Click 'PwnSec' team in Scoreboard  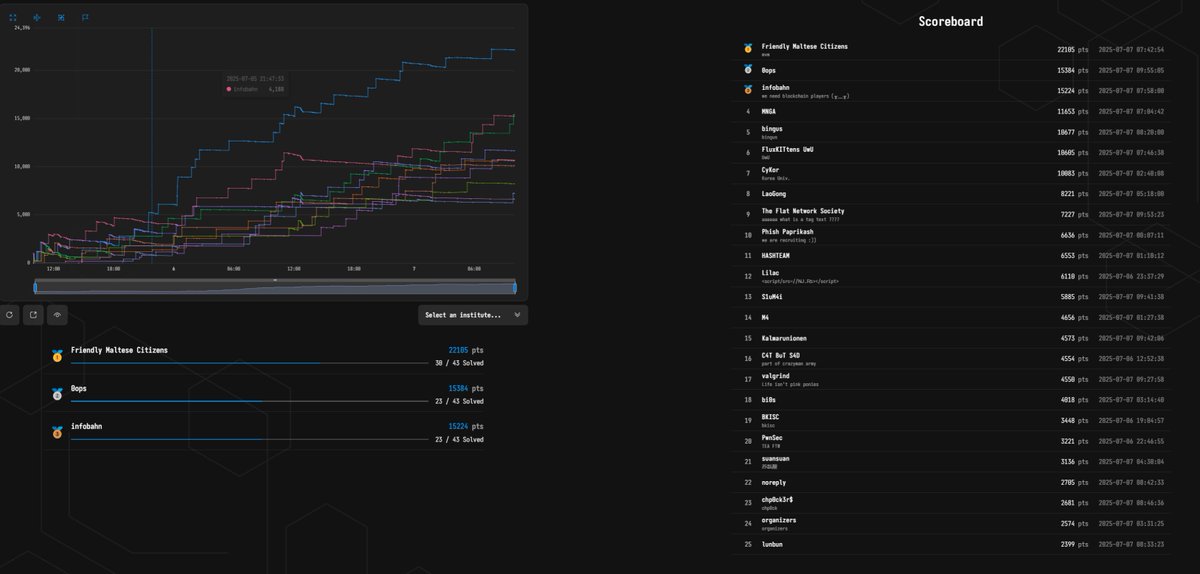(773, 437)
